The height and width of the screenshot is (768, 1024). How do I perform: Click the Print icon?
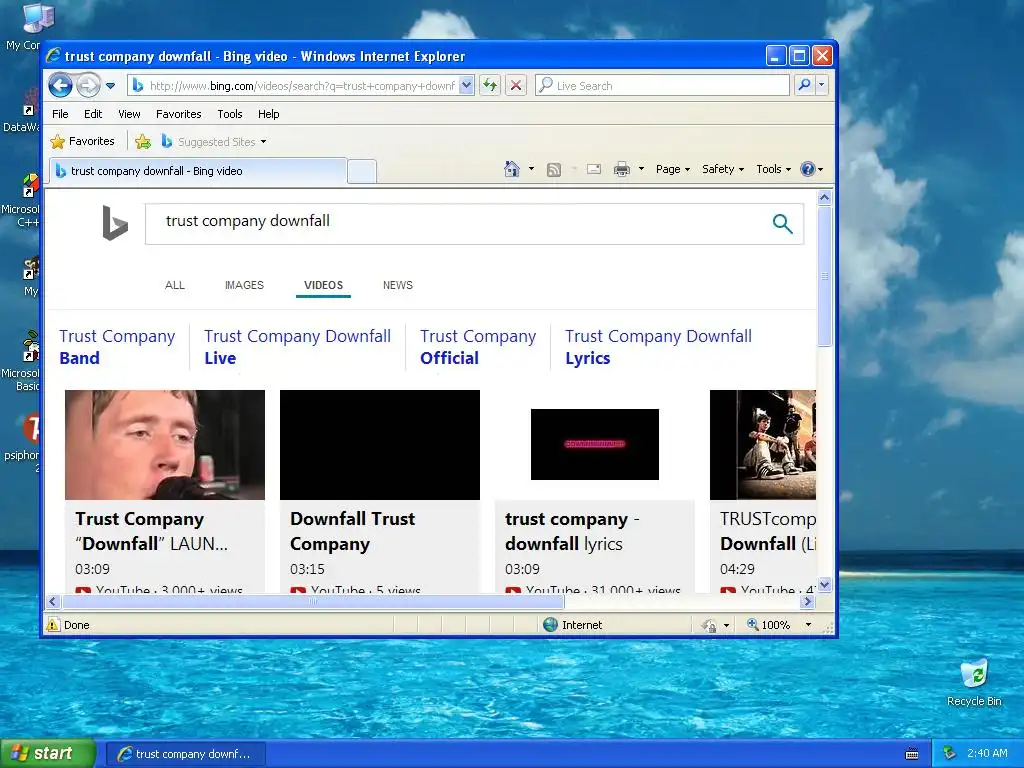pyautogui.click(x=622, y=169)
